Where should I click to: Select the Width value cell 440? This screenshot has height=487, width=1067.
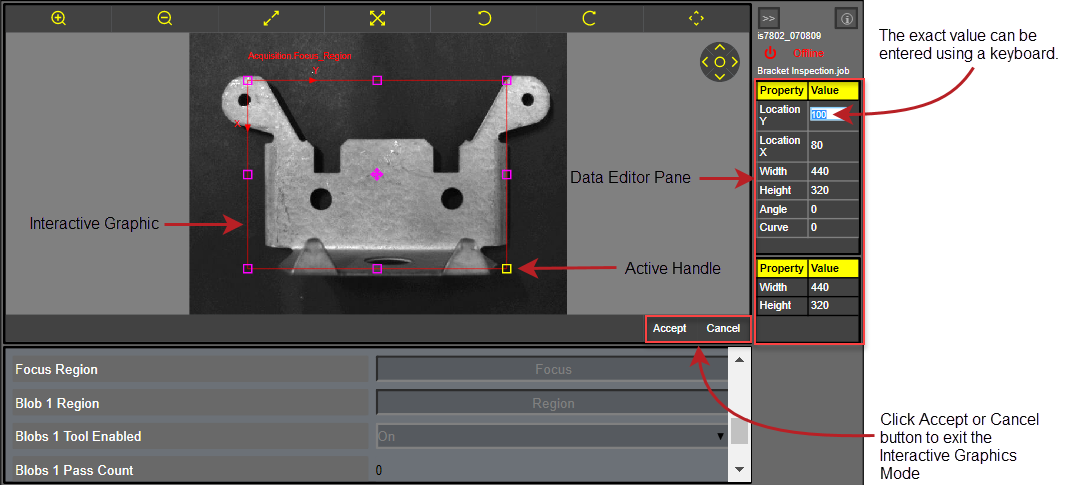click(832, 171)
